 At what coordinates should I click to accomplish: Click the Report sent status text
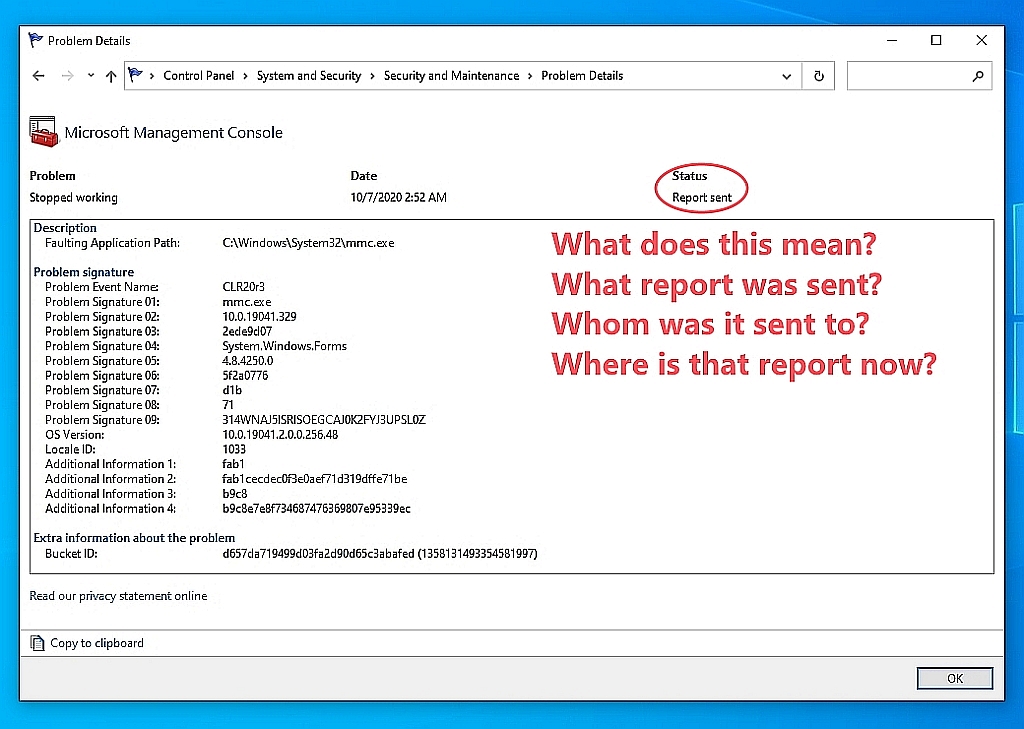[x=702, y=198]
